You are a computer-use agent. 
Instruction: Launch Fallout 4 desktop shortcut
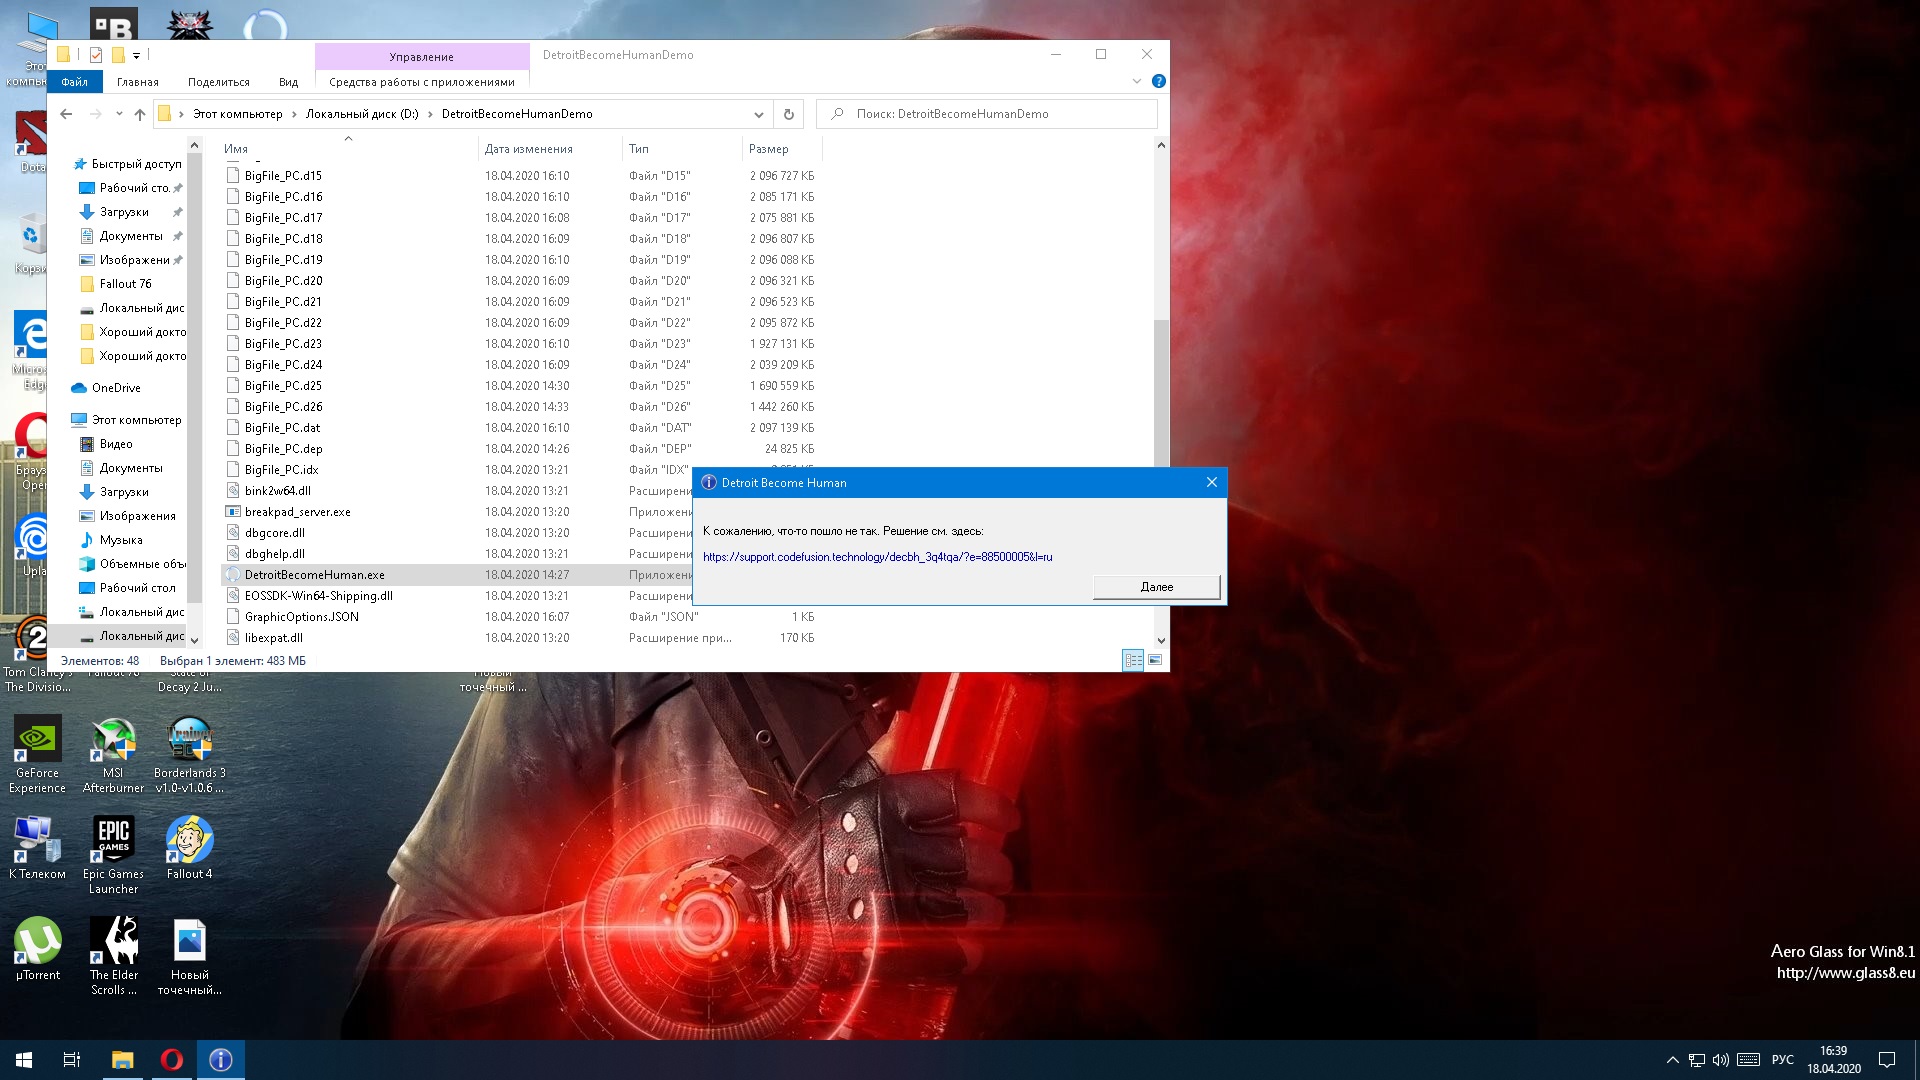point(189,848)
